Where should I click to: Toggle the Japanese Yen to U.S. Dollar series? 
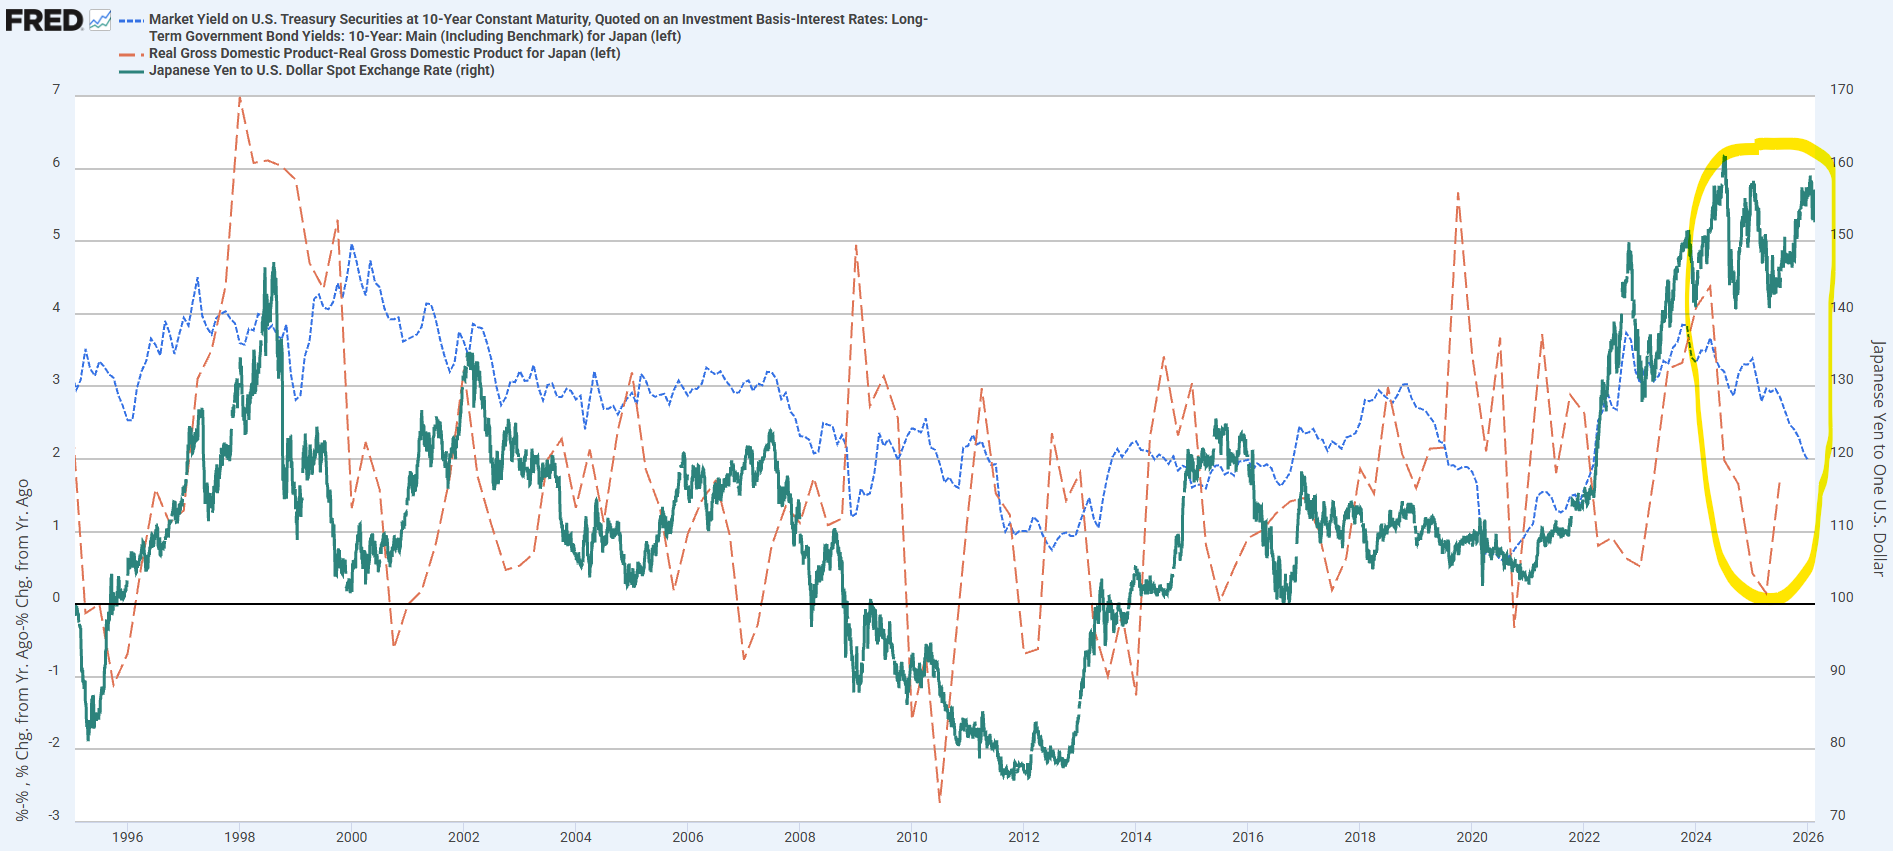(x=321, y=70)
